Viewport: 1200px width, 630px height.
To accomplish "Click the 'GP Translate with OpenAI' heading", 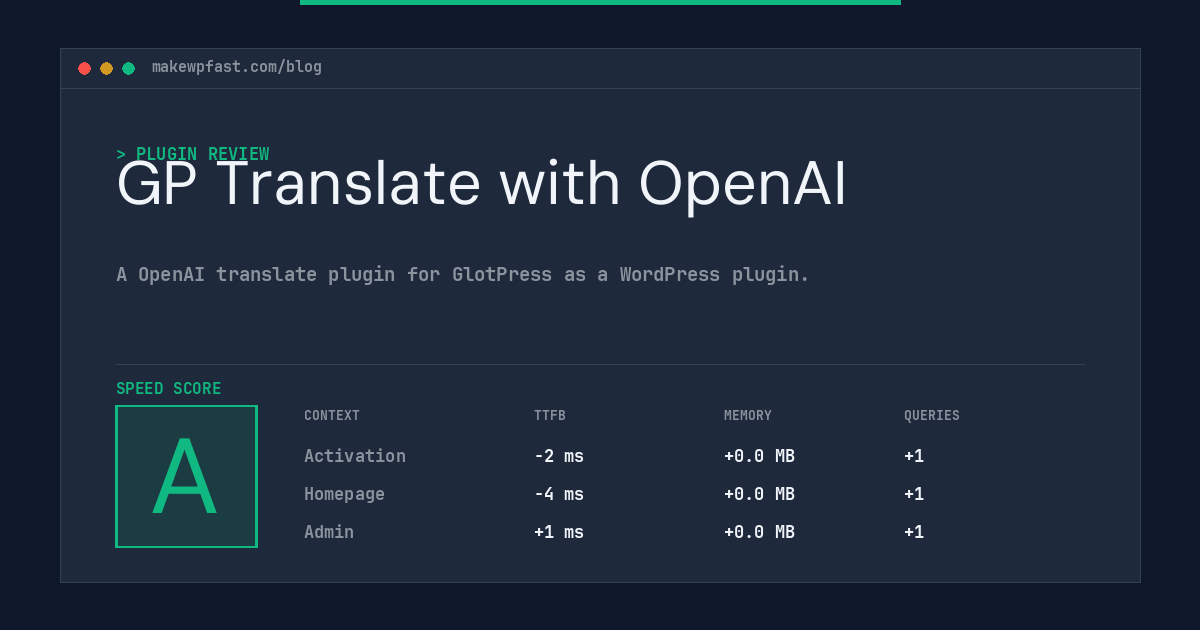I will 481,184.
